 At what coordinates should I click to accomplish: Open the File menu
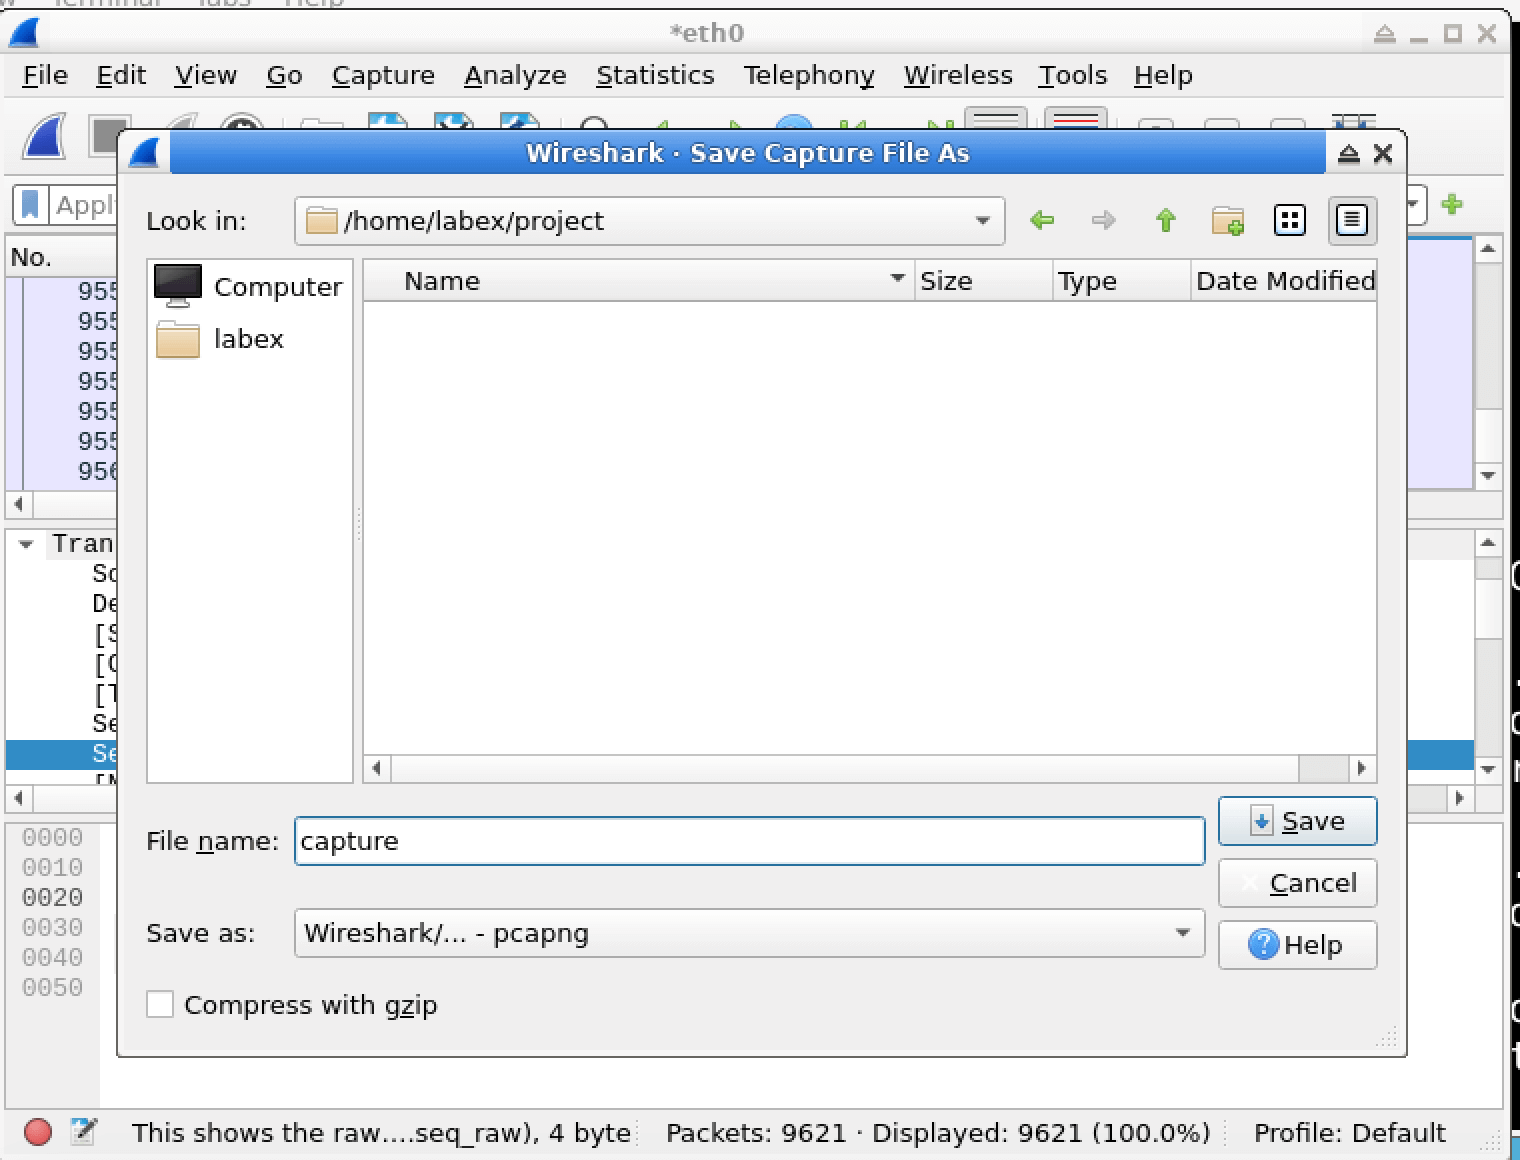[45, 75]
